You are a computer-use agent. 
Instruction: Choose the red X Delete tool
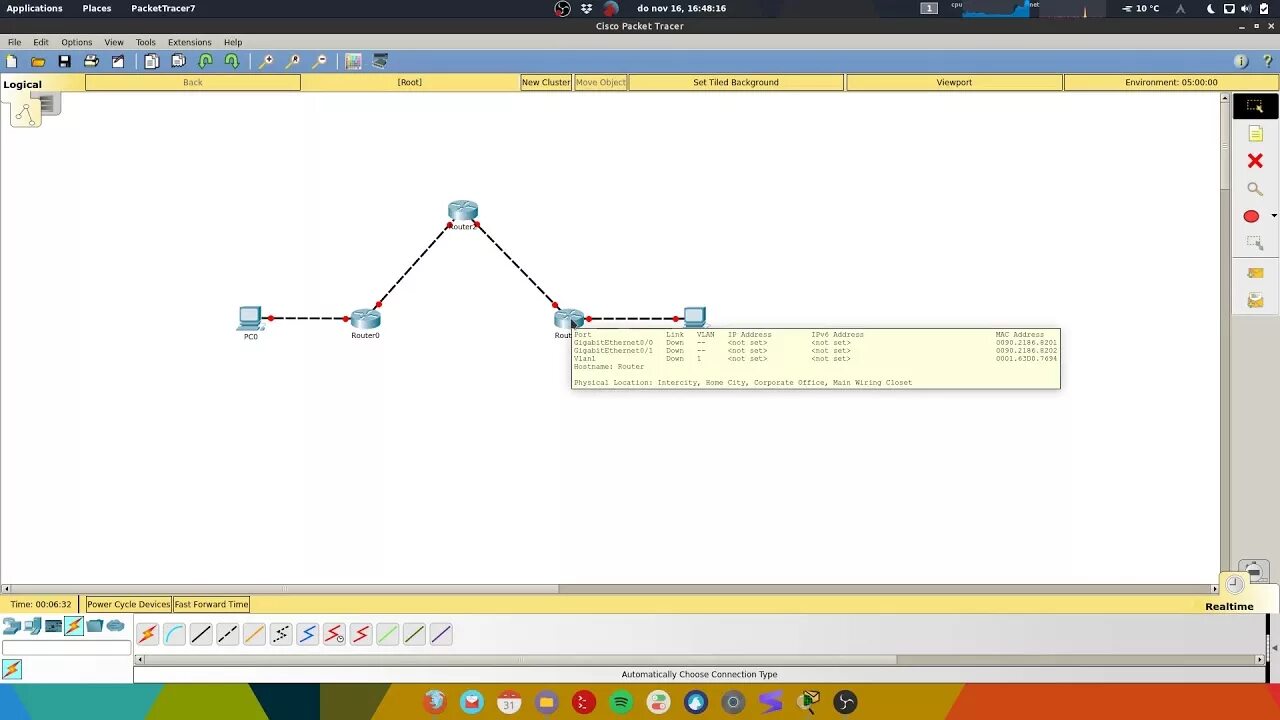[x=1255, y=161]
